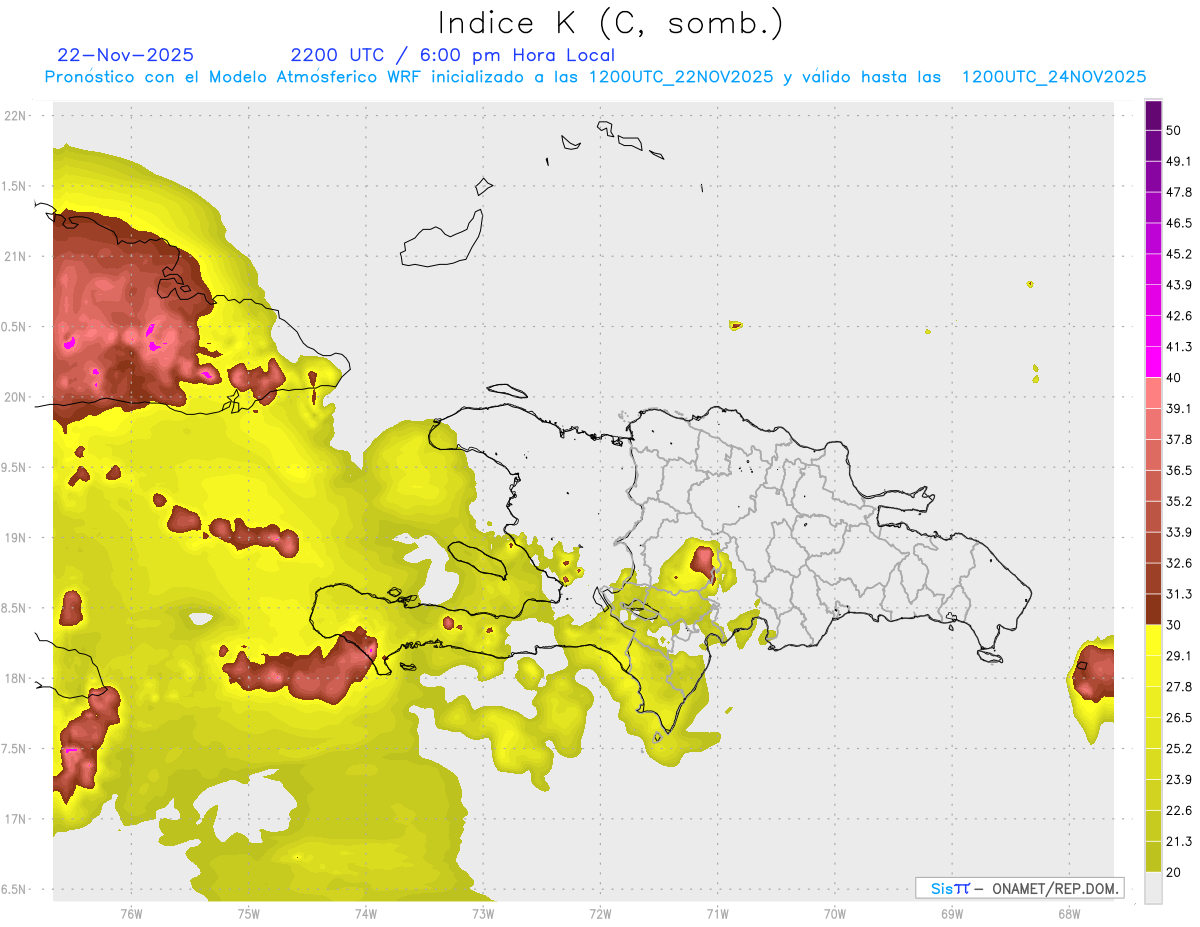Click the date '22-Nov-2025'
The height and width of the screenshot is (927, 1200).
click(126, 55)
